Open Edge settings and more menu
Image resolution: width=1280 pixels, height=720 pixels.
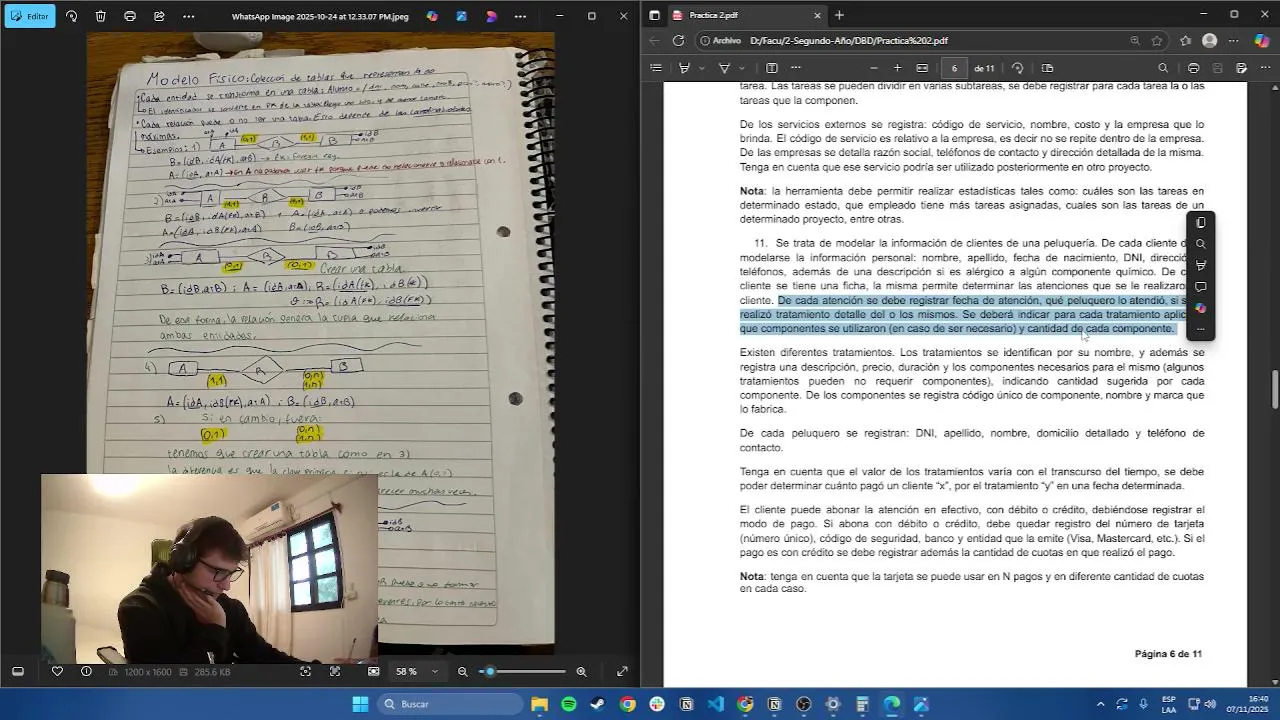pyautogui.click(x=1233, y=41)
